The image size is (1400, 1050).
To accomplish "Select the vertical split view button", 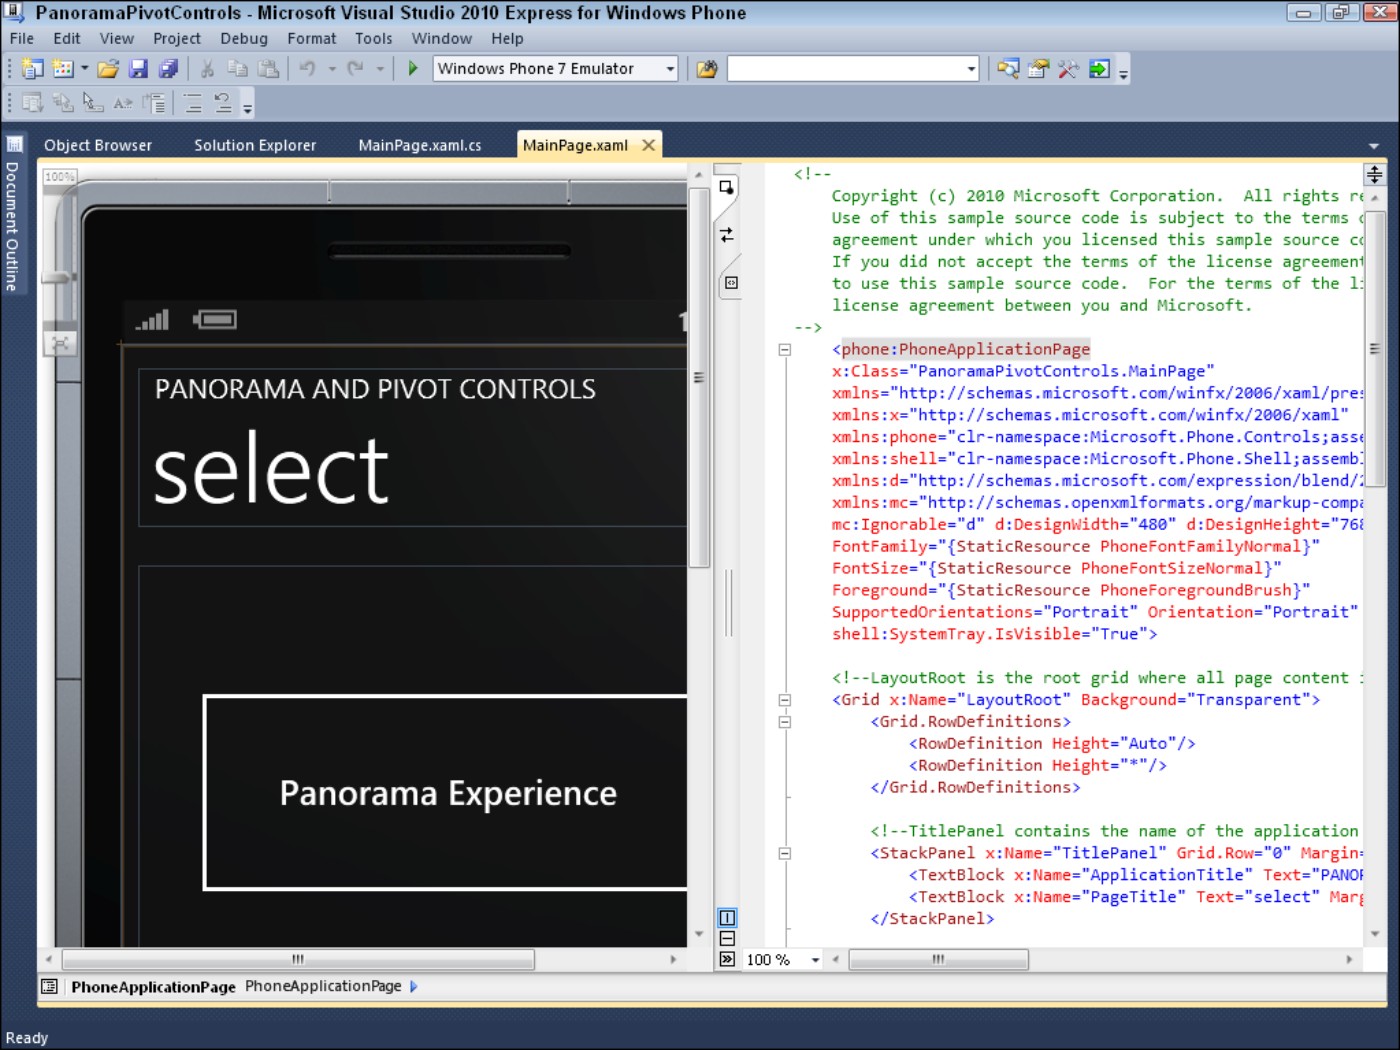I will pyautogui.click(x=727, y=917).
